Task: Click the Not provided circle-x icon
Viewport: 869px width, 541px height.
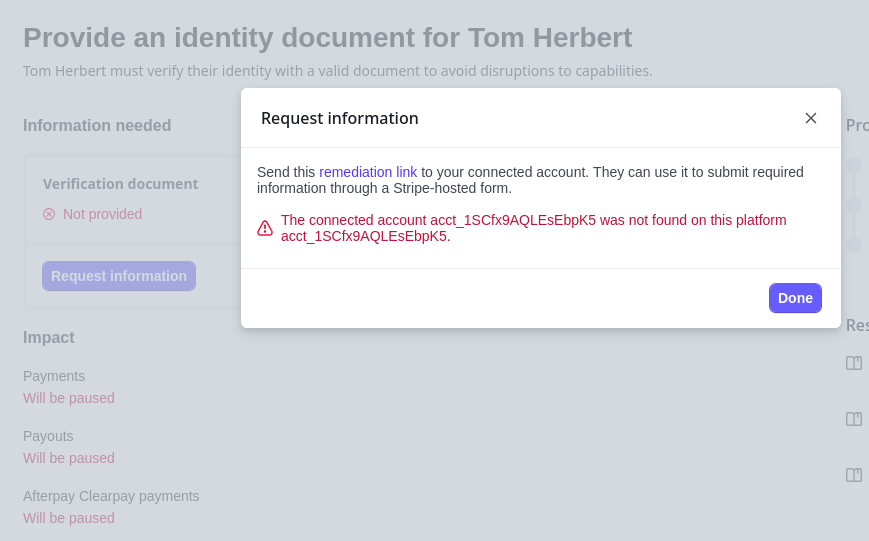Action: (x=49, y=214)
